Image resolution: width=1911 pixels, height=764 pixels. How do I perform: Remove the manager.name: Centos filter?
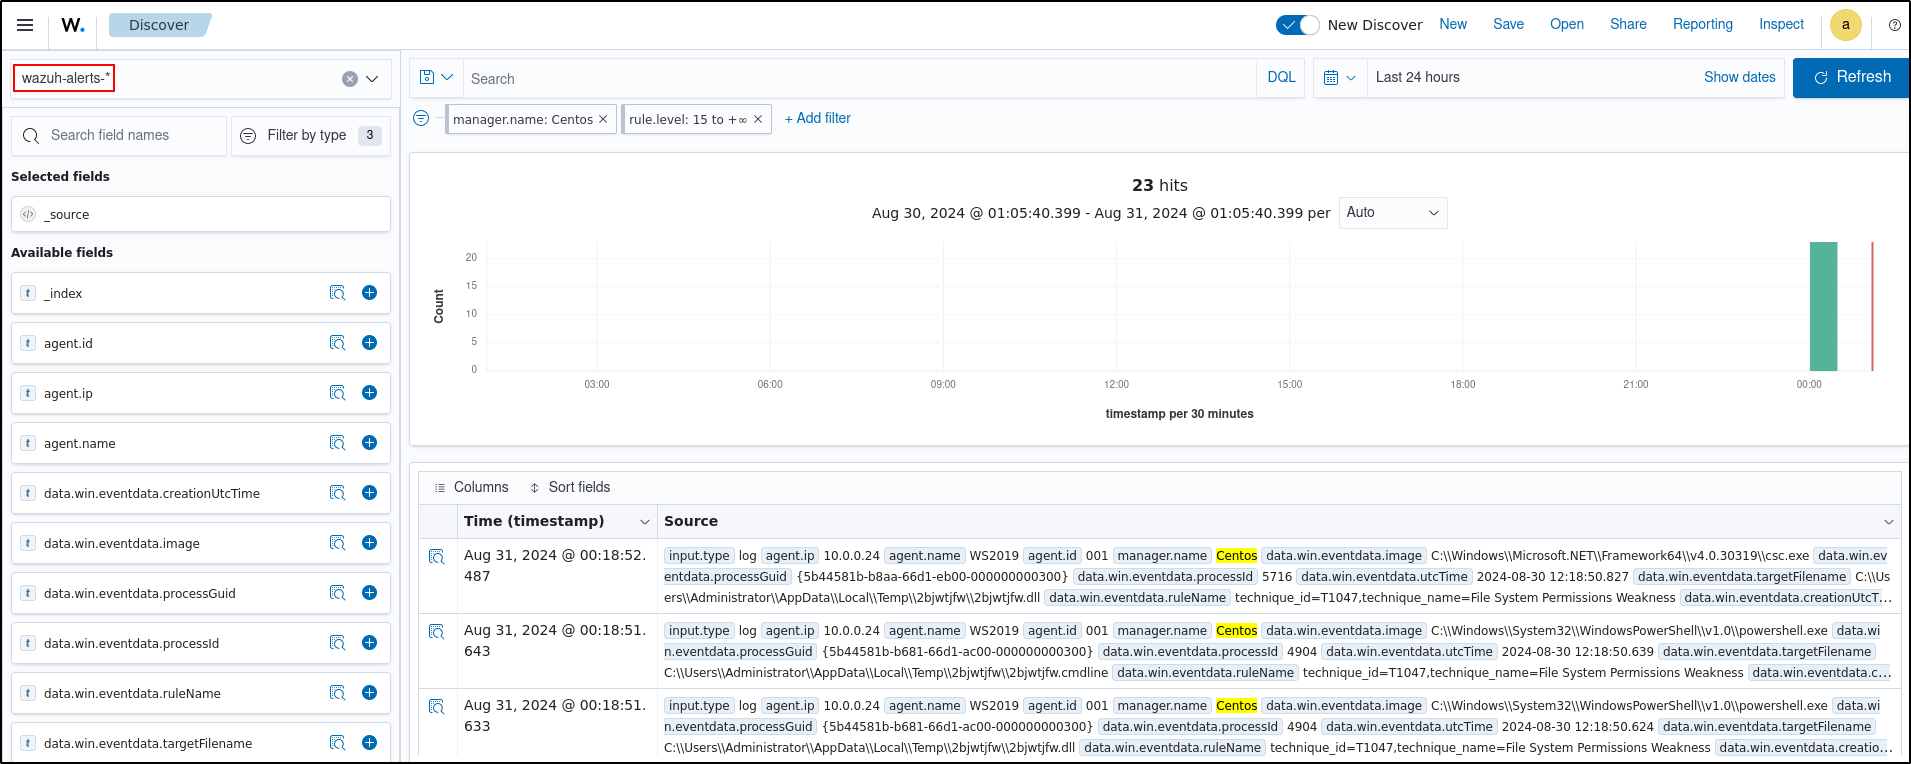(x=603, y=120)
